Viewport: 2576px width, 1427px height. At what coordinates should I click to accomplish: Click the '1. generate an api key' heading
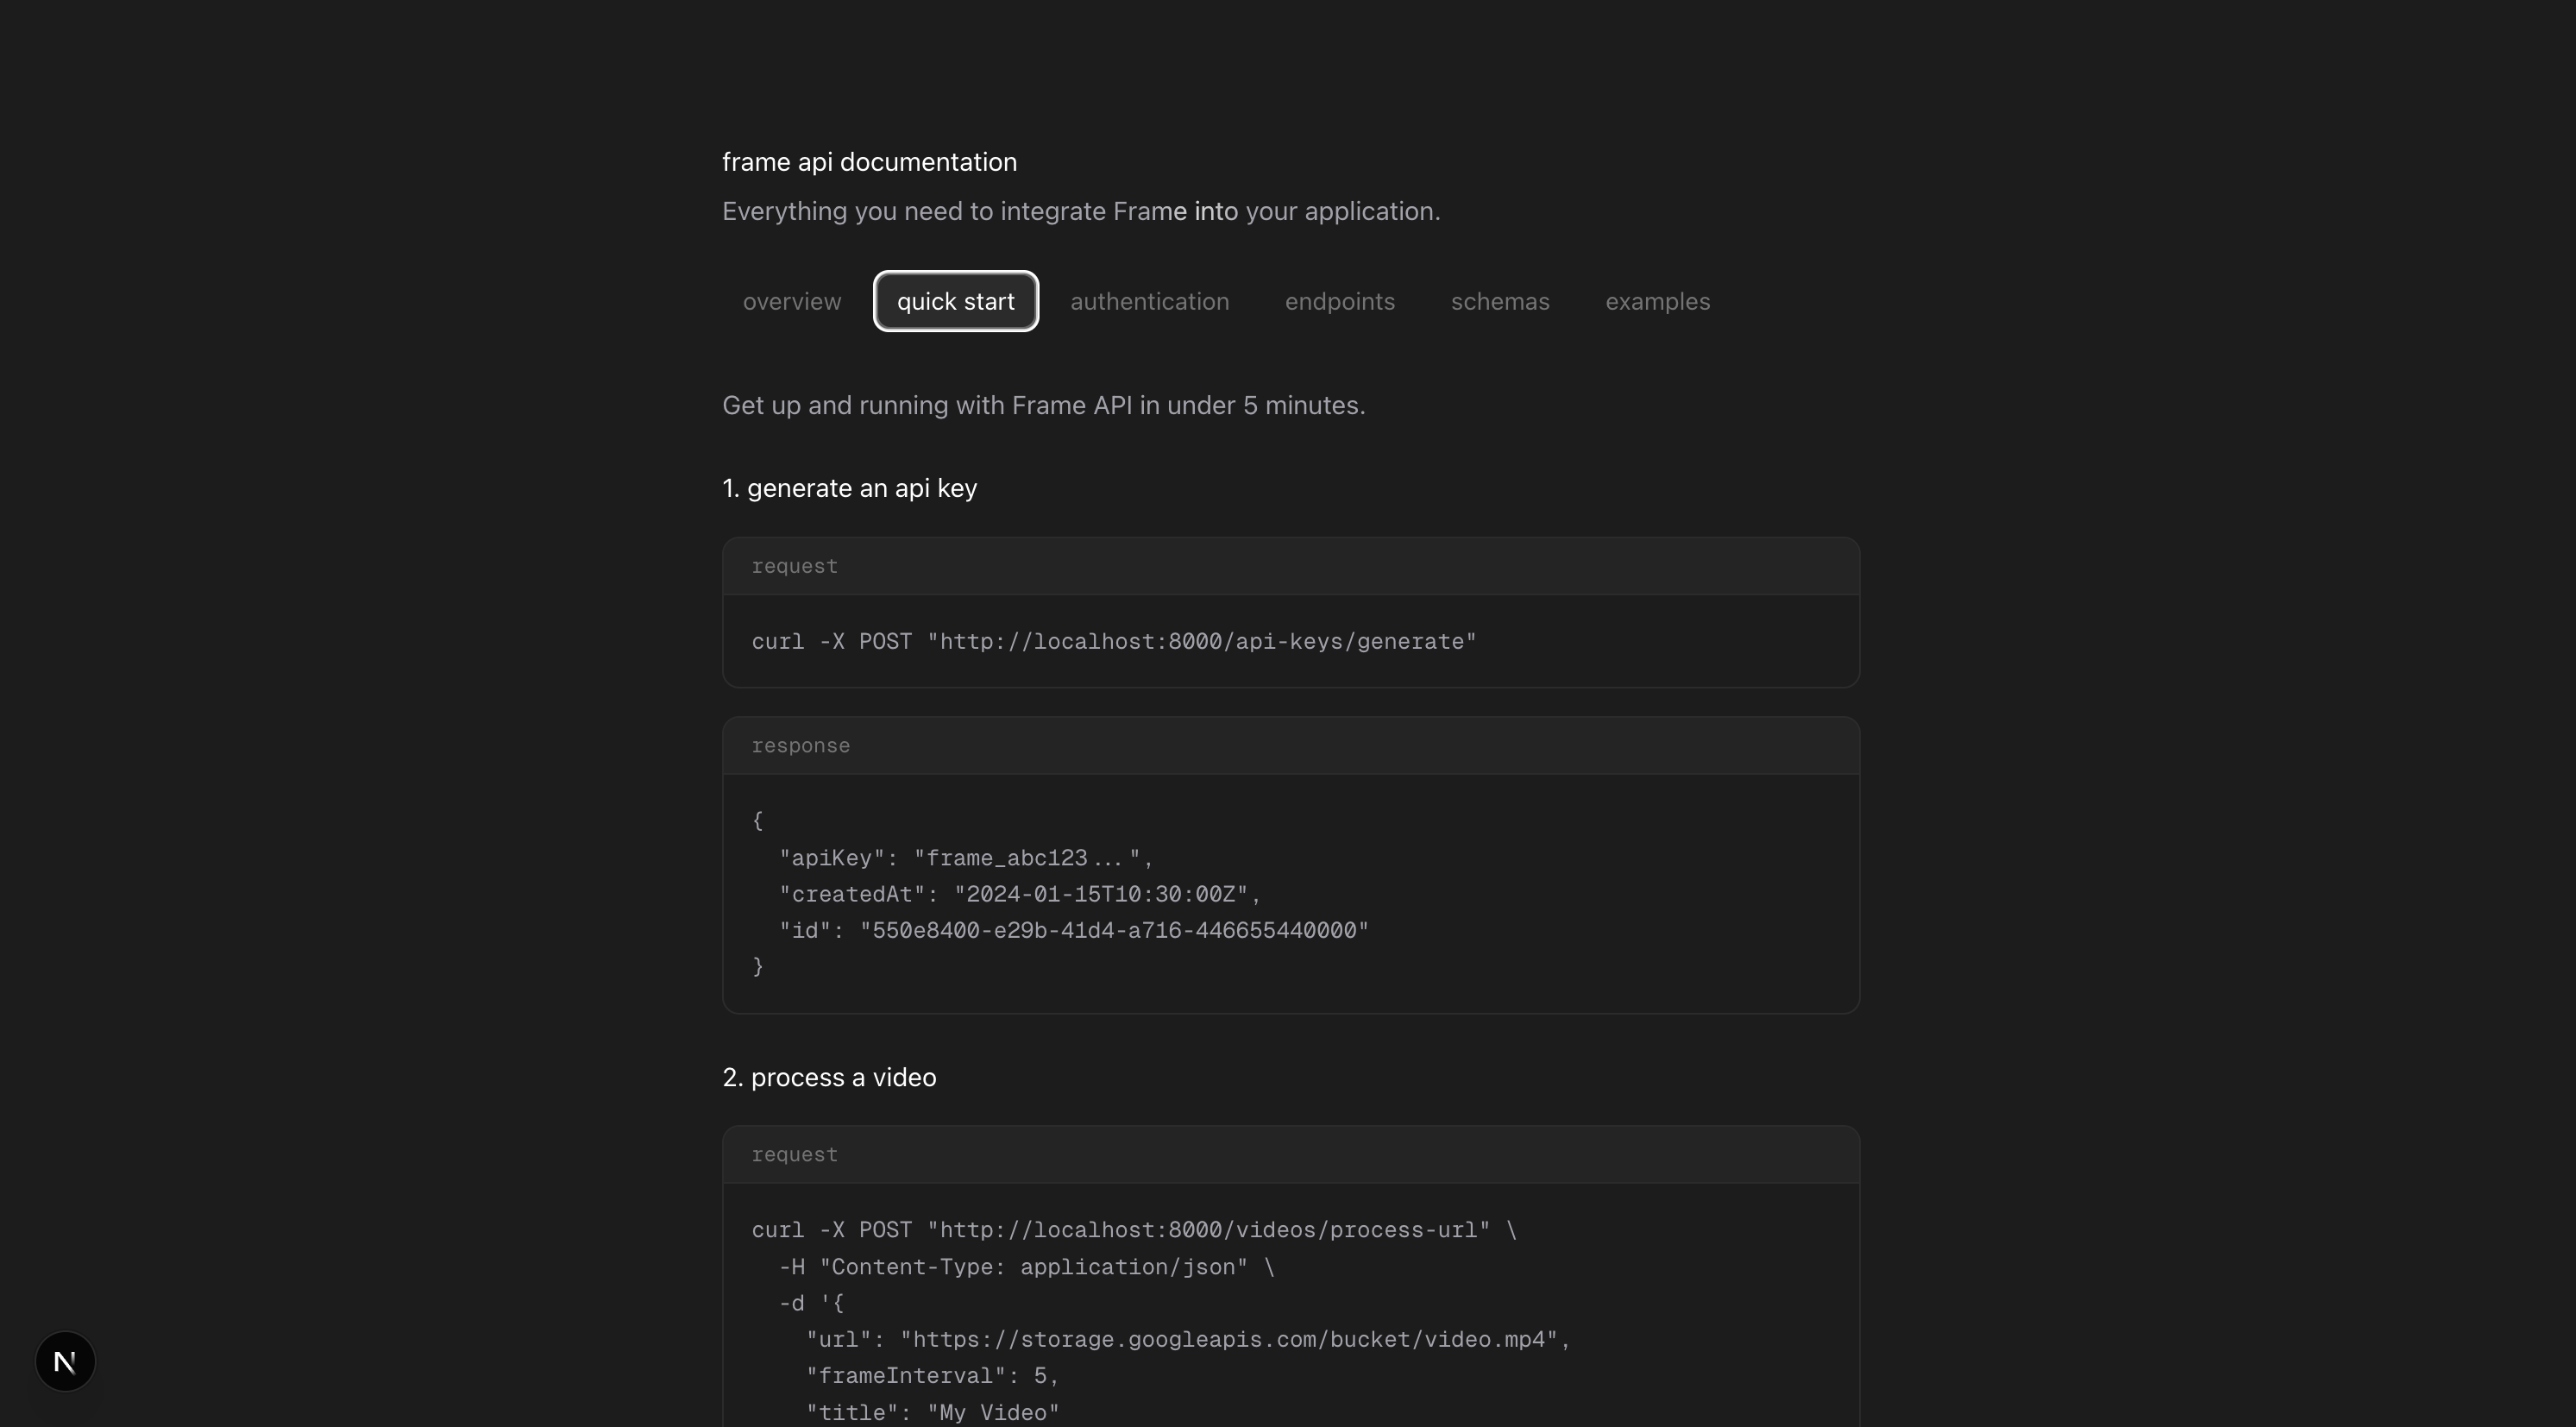(849, 488)
